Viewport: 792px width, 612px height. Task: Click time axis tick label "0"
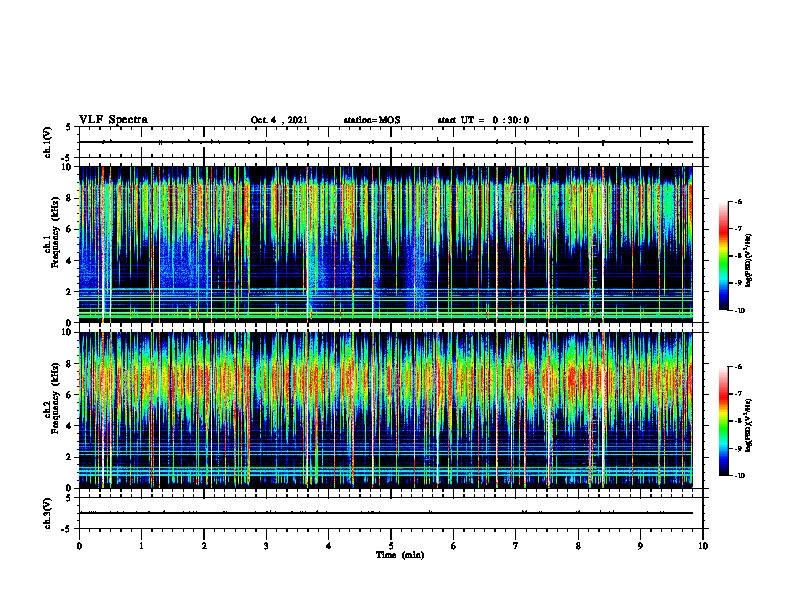(79, 546)
